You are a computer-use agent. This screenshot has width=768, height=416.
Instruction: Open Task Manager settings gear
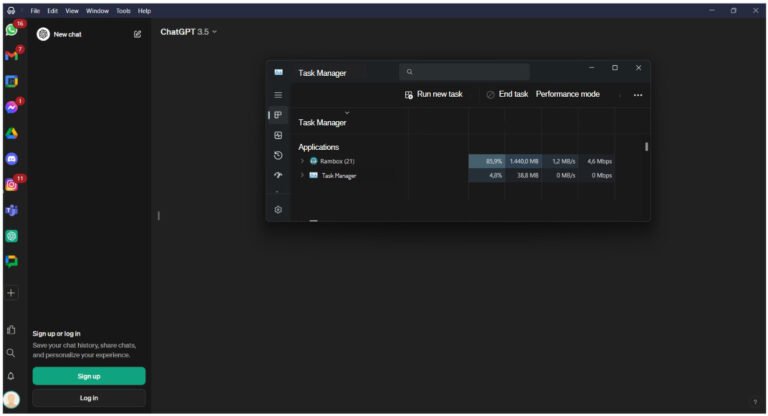tap(278, 210)
